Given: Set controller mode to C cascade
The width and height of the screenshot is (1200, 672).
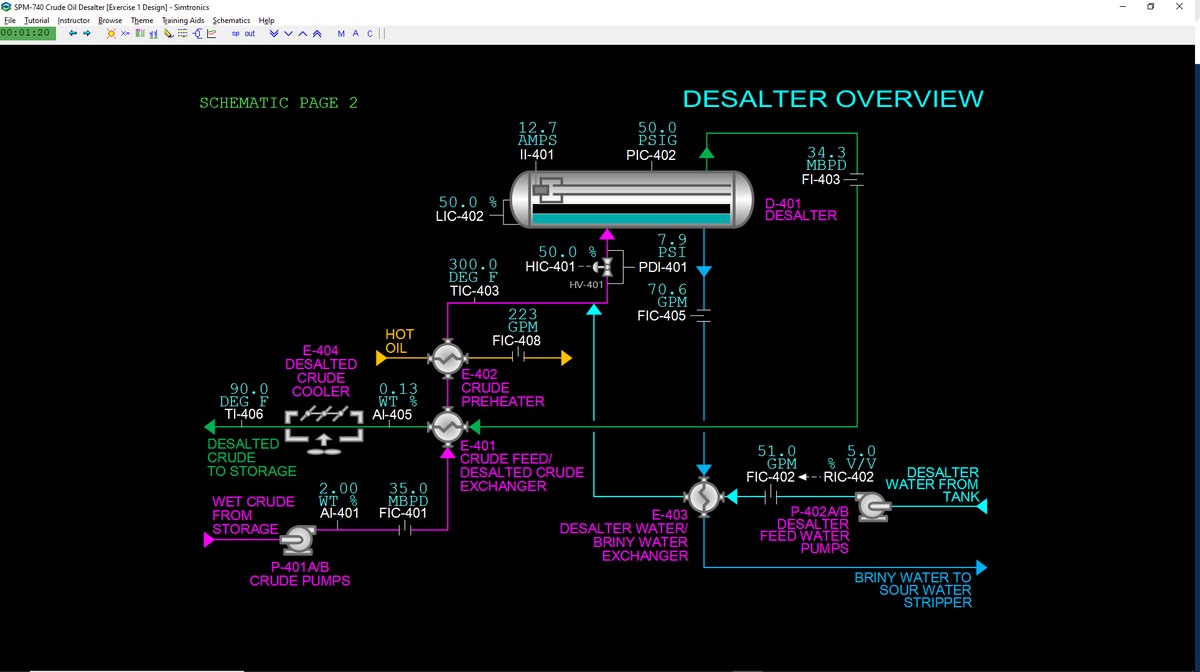Looking at the screenshot, I should [370, 33].
